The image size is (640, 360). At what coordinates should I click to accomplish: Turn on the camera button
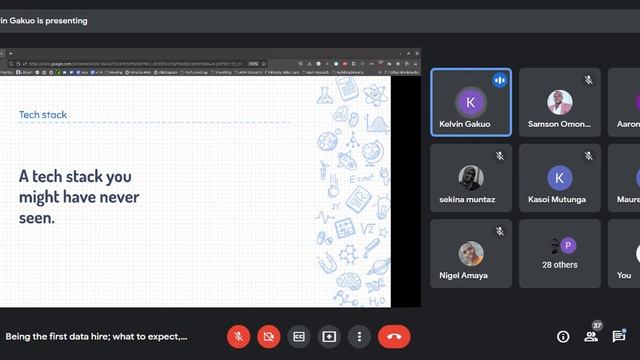269,337
